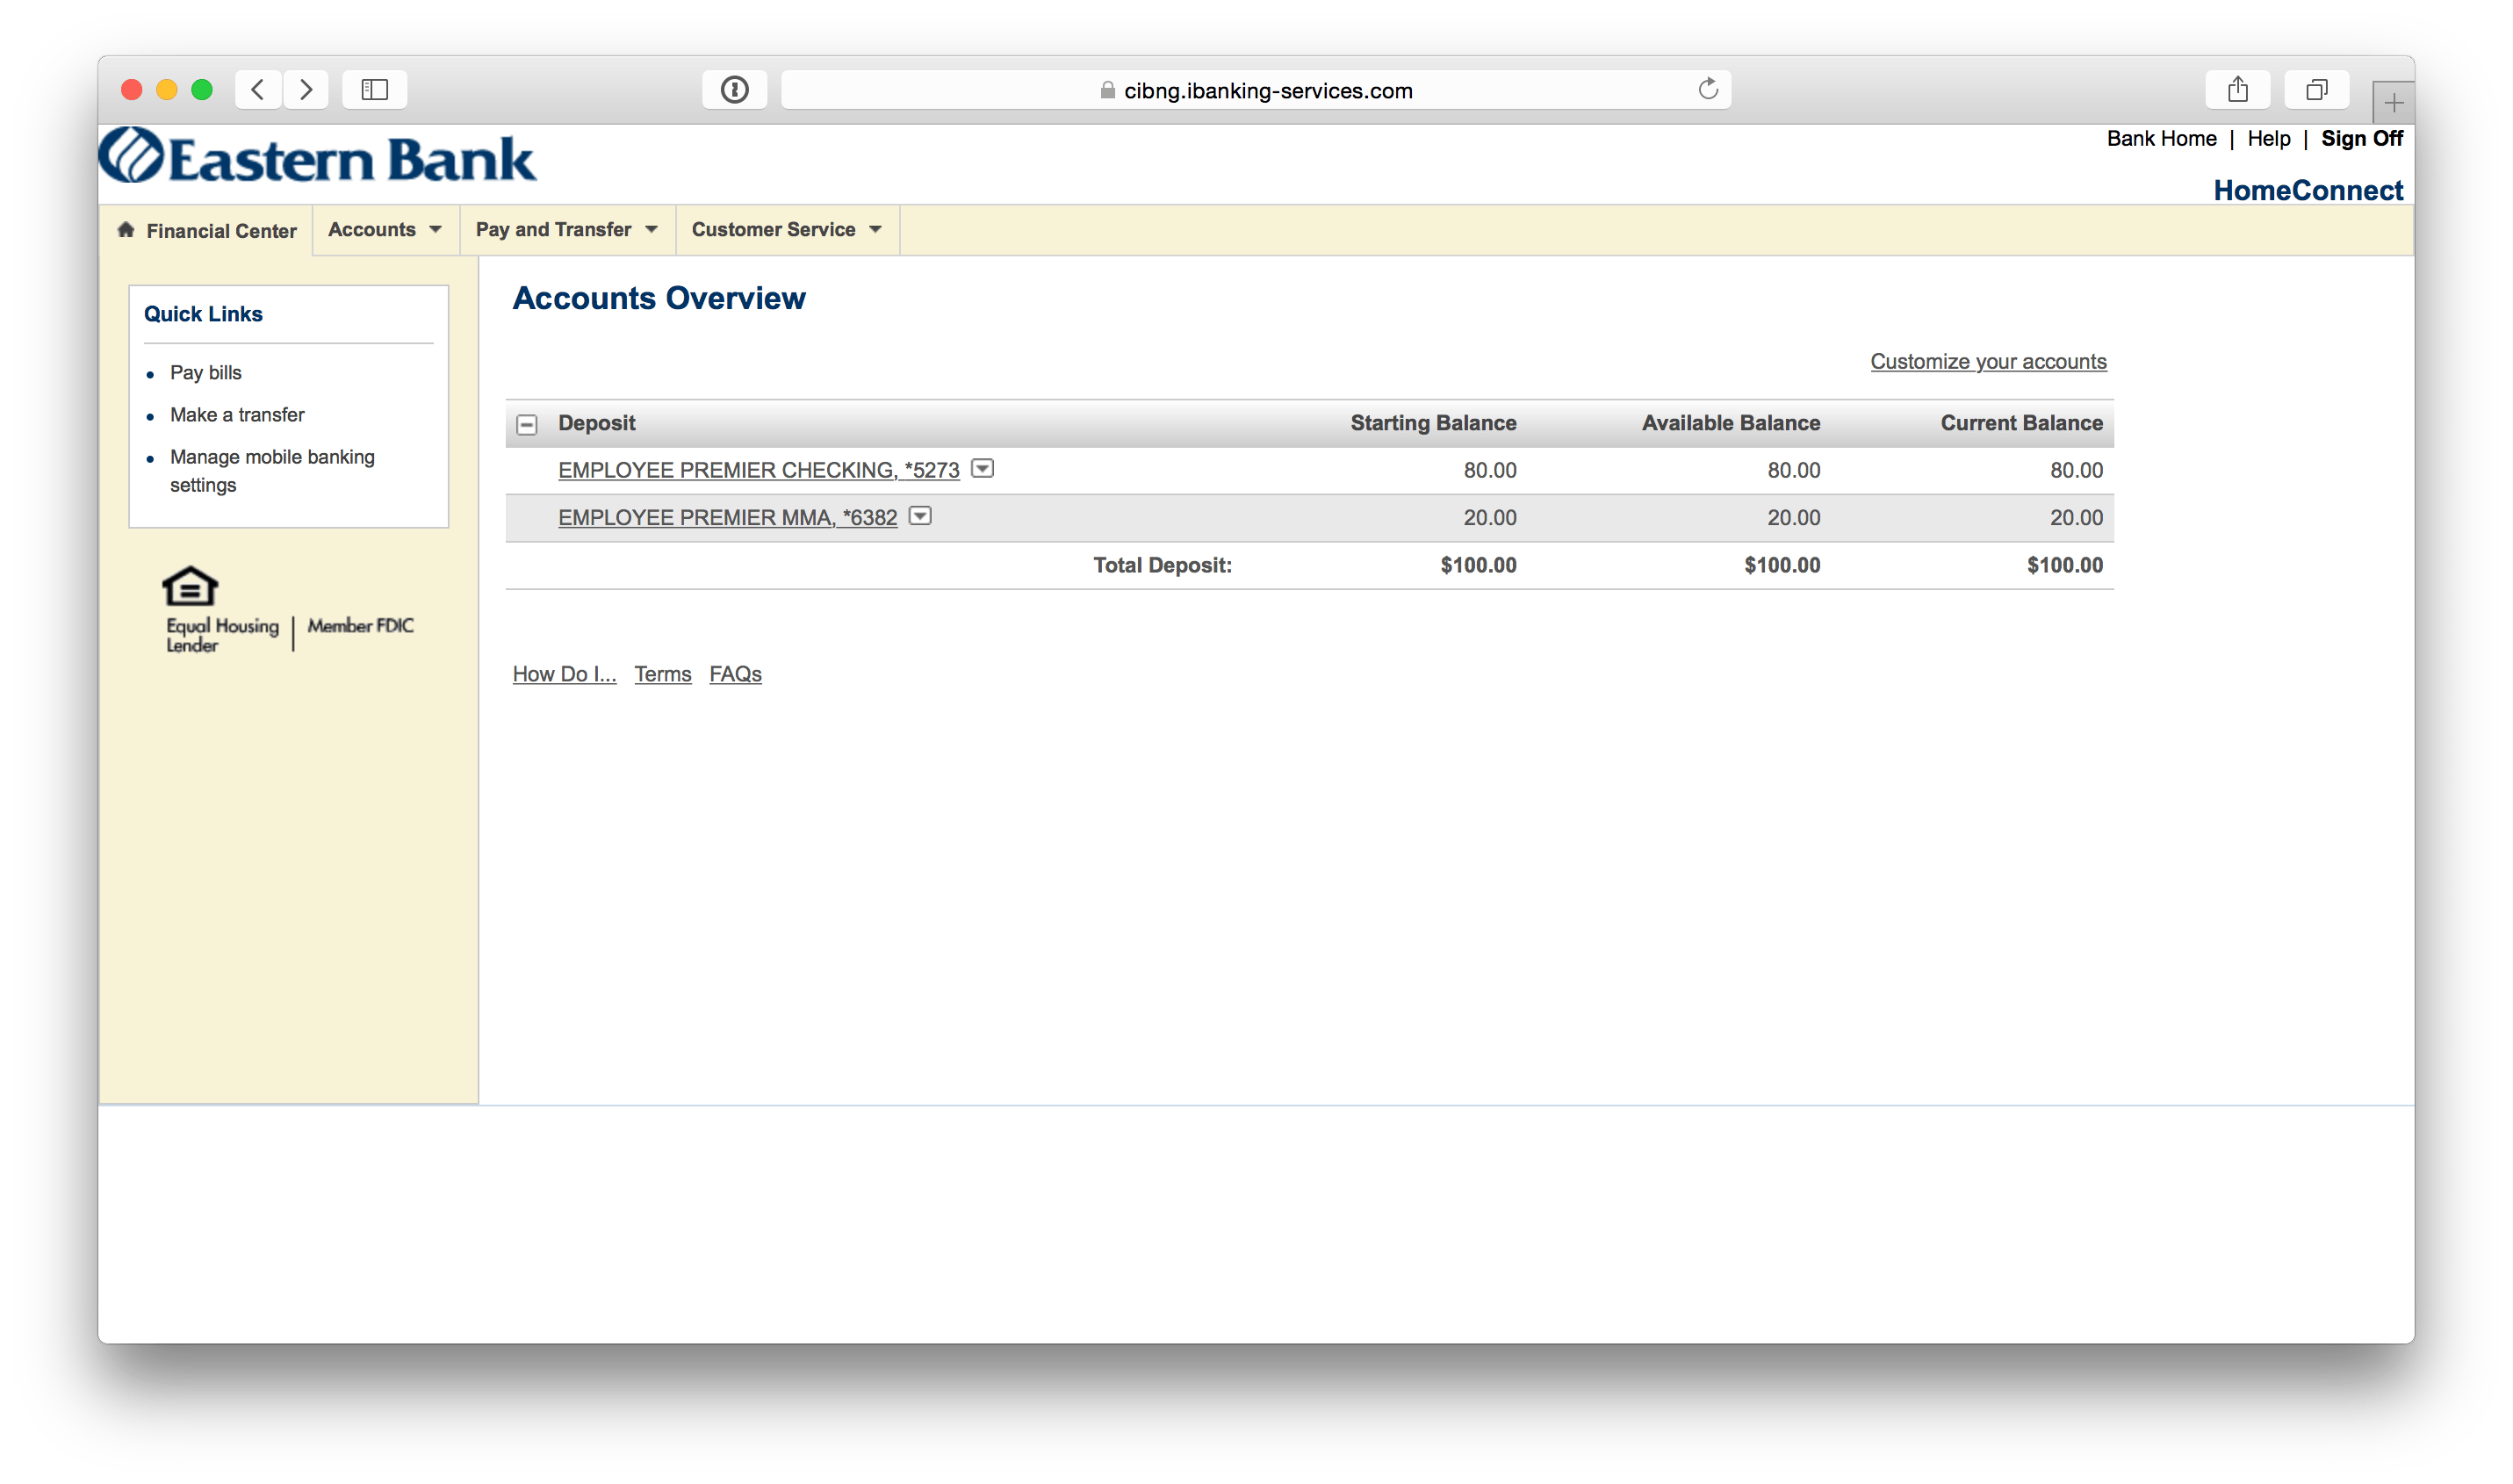Select Pay bills quick link
The image size is (2513, 1484).
tap(206, 373)
